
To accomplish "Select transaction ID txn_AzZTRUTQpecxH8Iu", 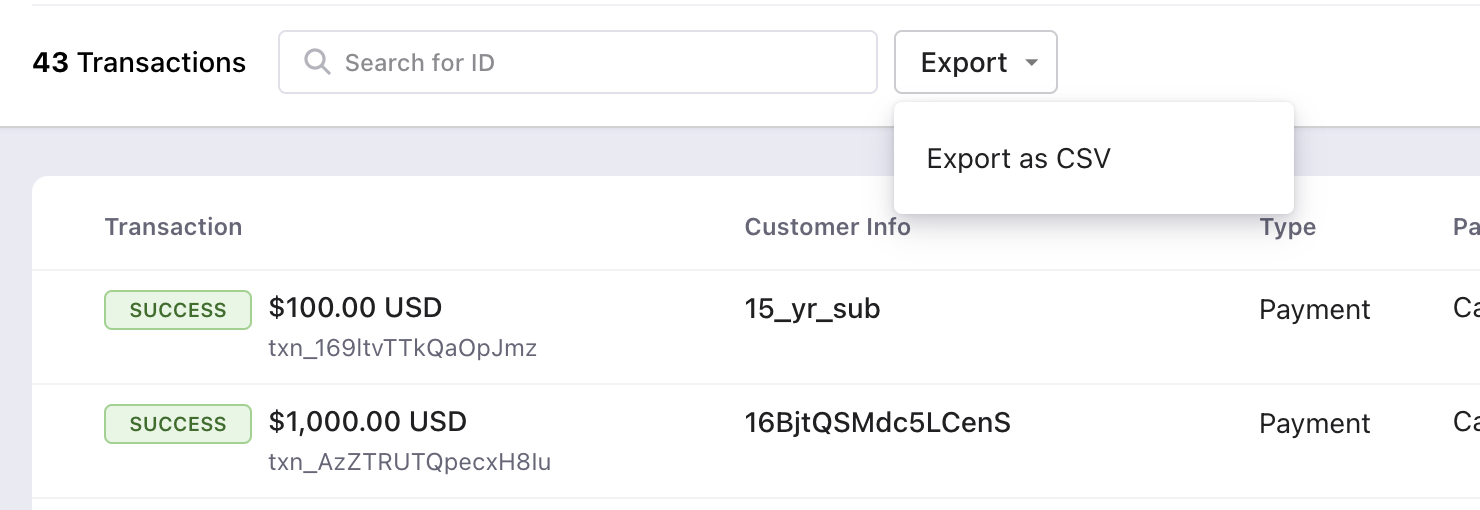I will (x=409, y=462).
